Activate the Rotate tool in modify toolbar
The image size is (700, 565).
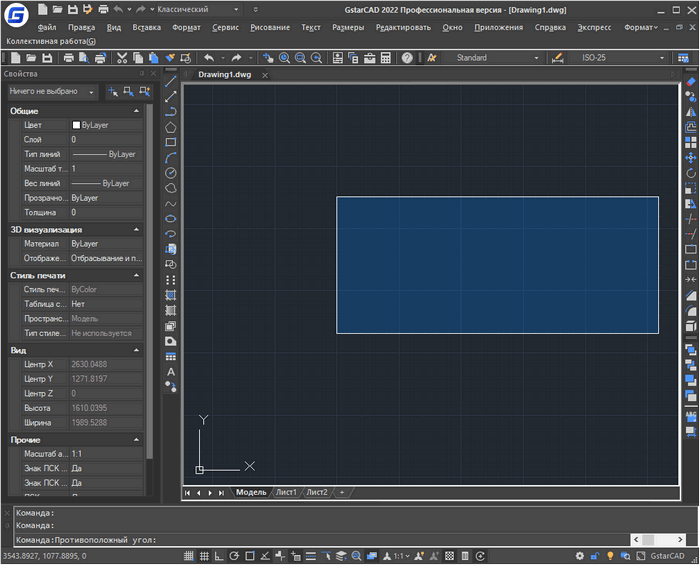click(x=691, y=173)
